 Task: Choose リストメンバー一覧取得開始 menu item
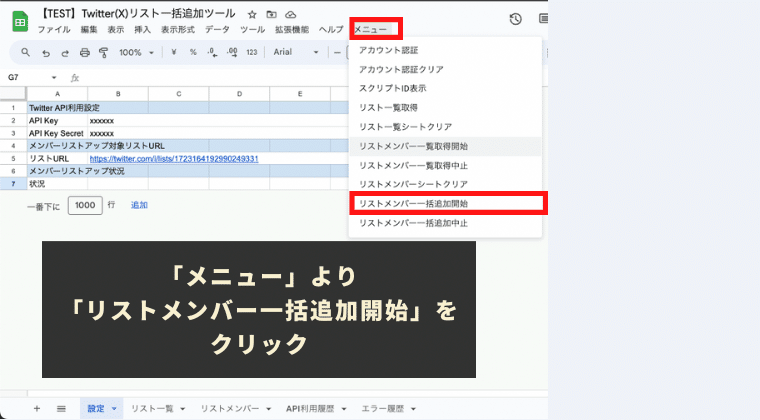[445, 146]
